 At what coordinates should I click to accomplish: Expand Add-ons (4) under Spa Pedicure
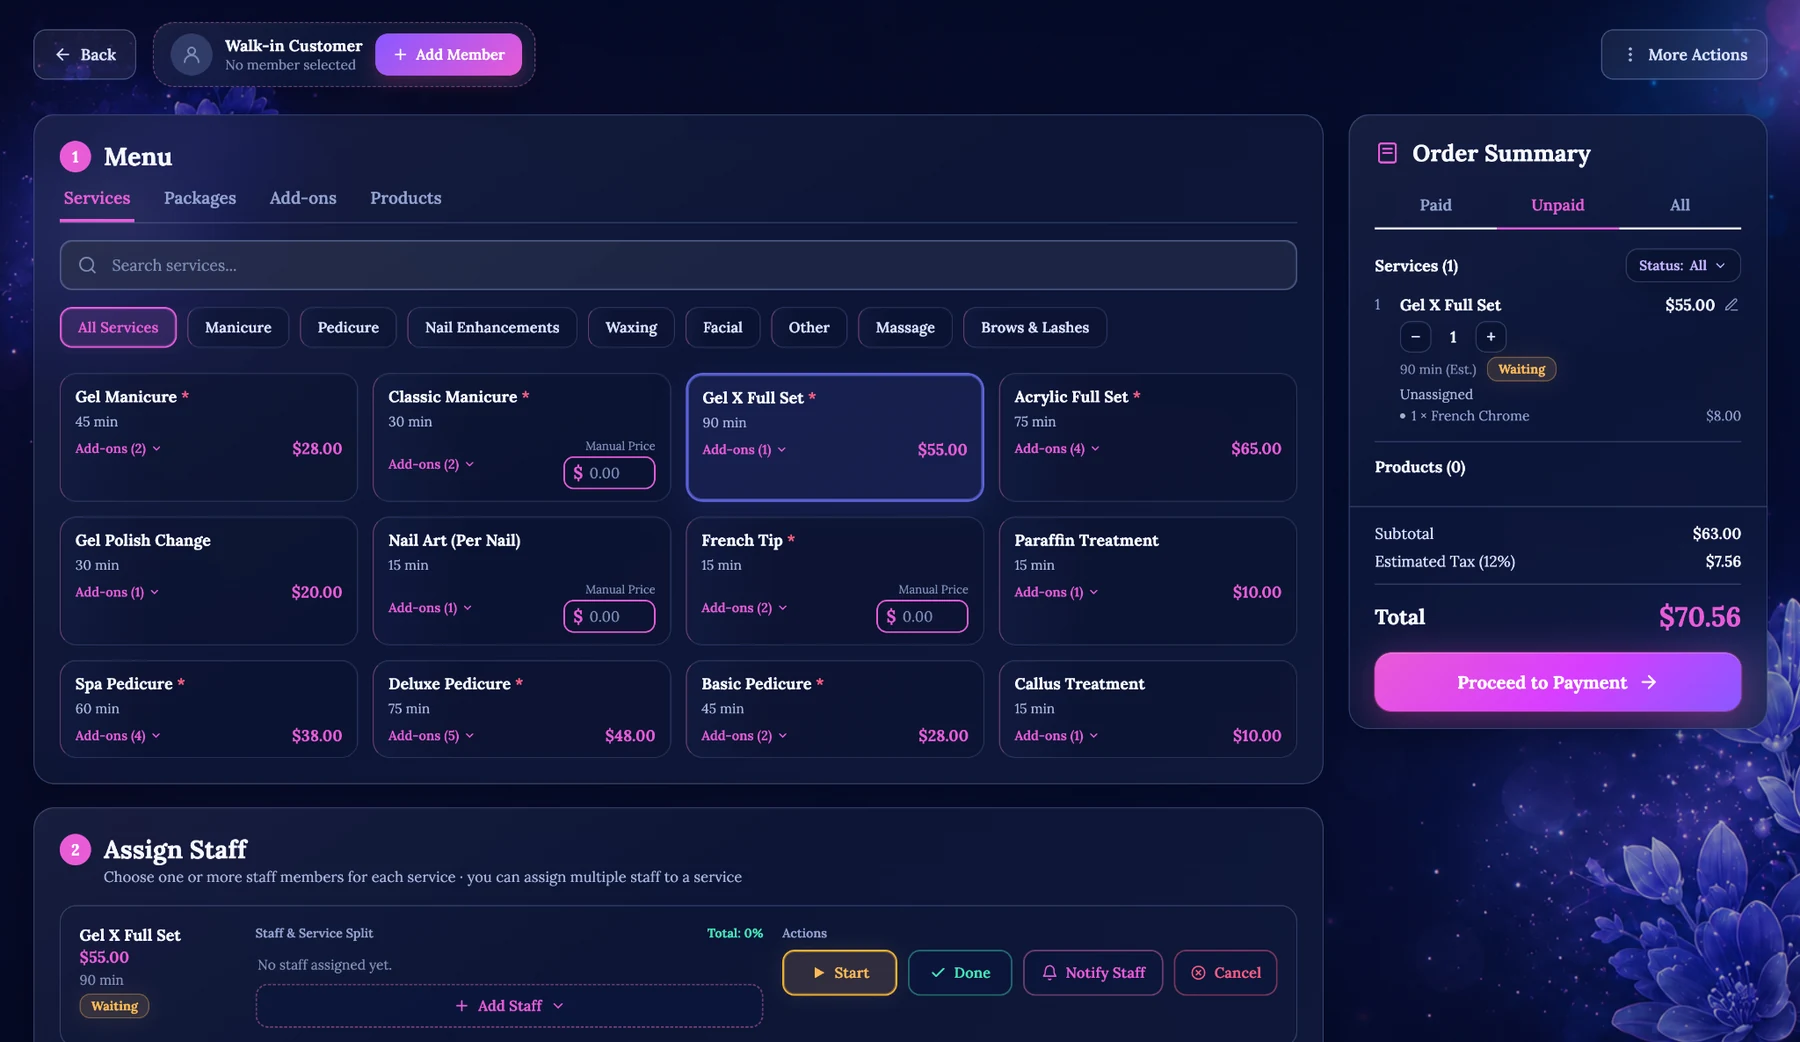tap(118, 736)
